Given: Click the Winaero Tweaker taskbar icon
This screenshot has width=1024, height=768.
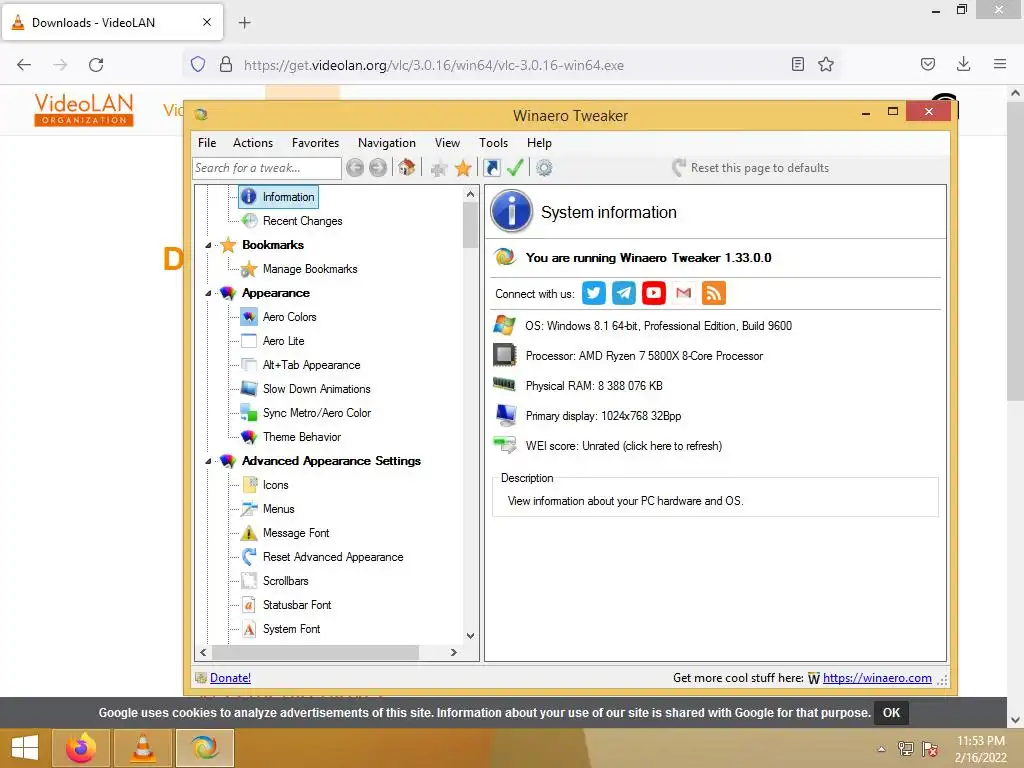Looking at the screenshot, I should 205,748.
